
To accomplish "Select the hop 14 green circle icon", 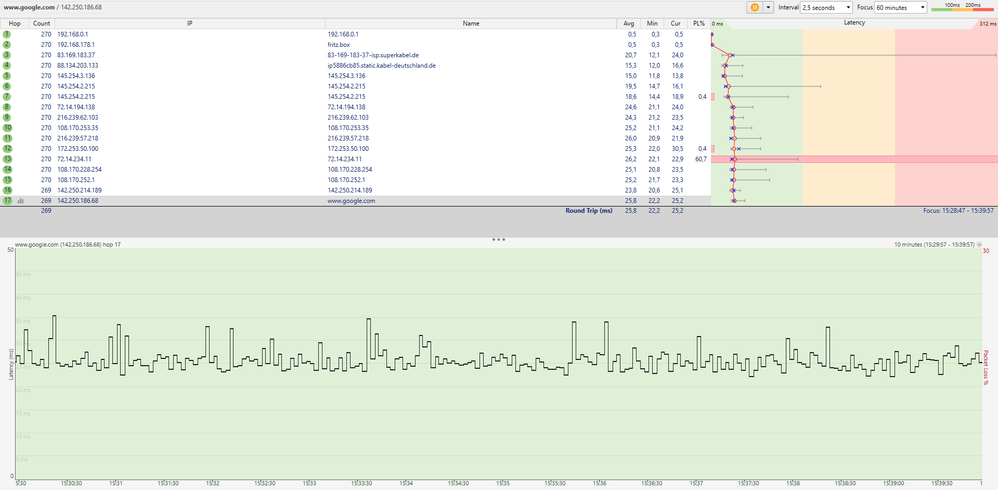I will click(x=7, y=169).
